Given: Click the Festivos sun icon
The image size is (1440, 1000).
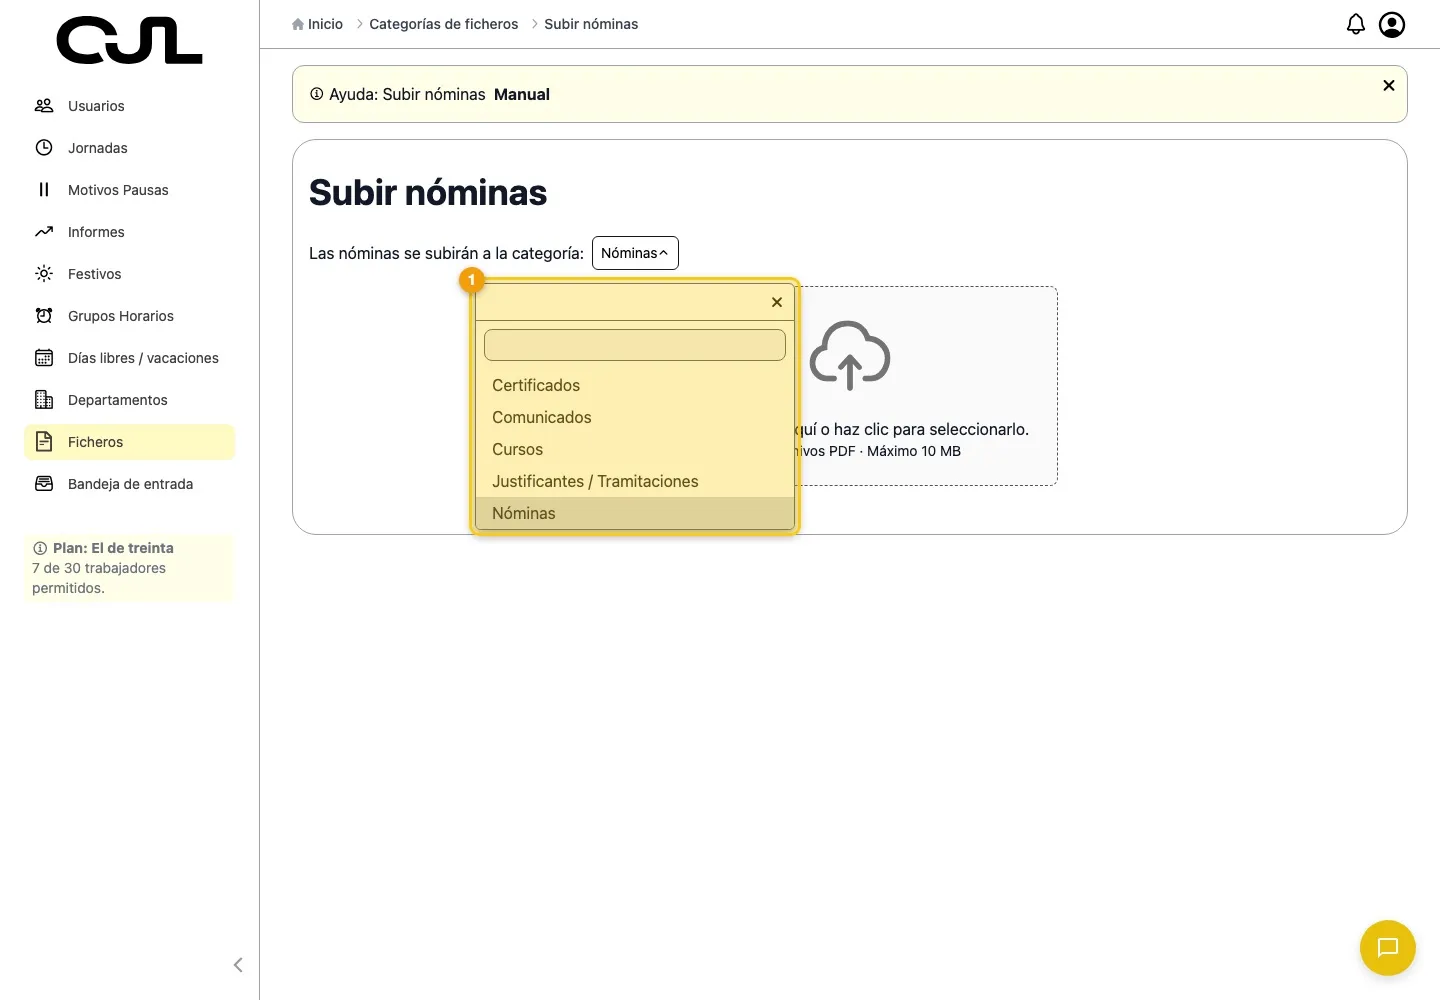Looking at the screenshot, I should pyautogui.click(x=44, y=274).
